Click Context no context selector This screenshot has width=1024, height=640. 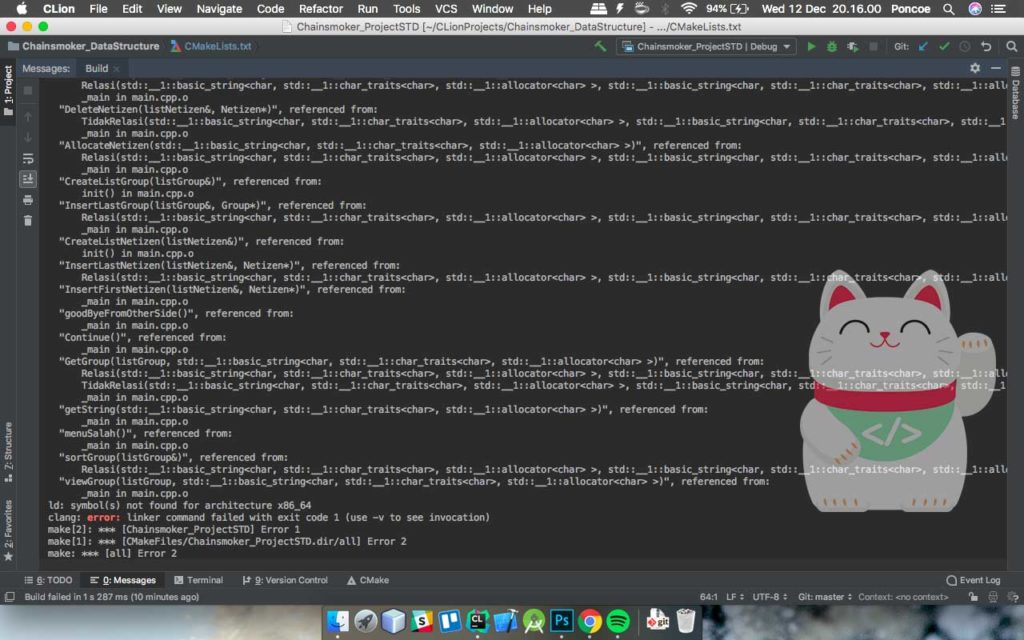[903, 597]
